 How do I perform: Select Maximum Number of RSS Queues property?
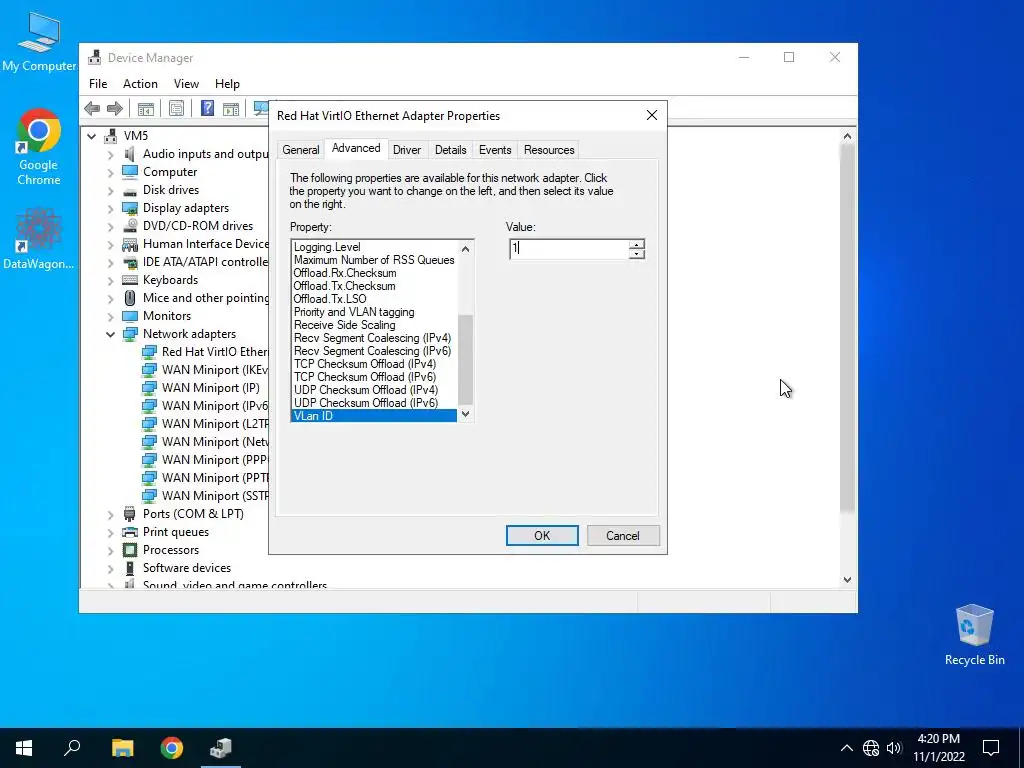(x=374, y=260)
